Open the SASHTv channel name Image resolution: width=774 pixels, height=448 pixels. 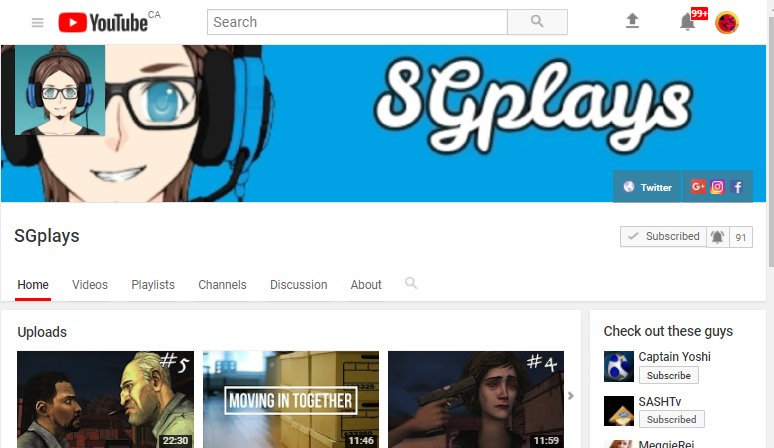click(x=660, y=402)
